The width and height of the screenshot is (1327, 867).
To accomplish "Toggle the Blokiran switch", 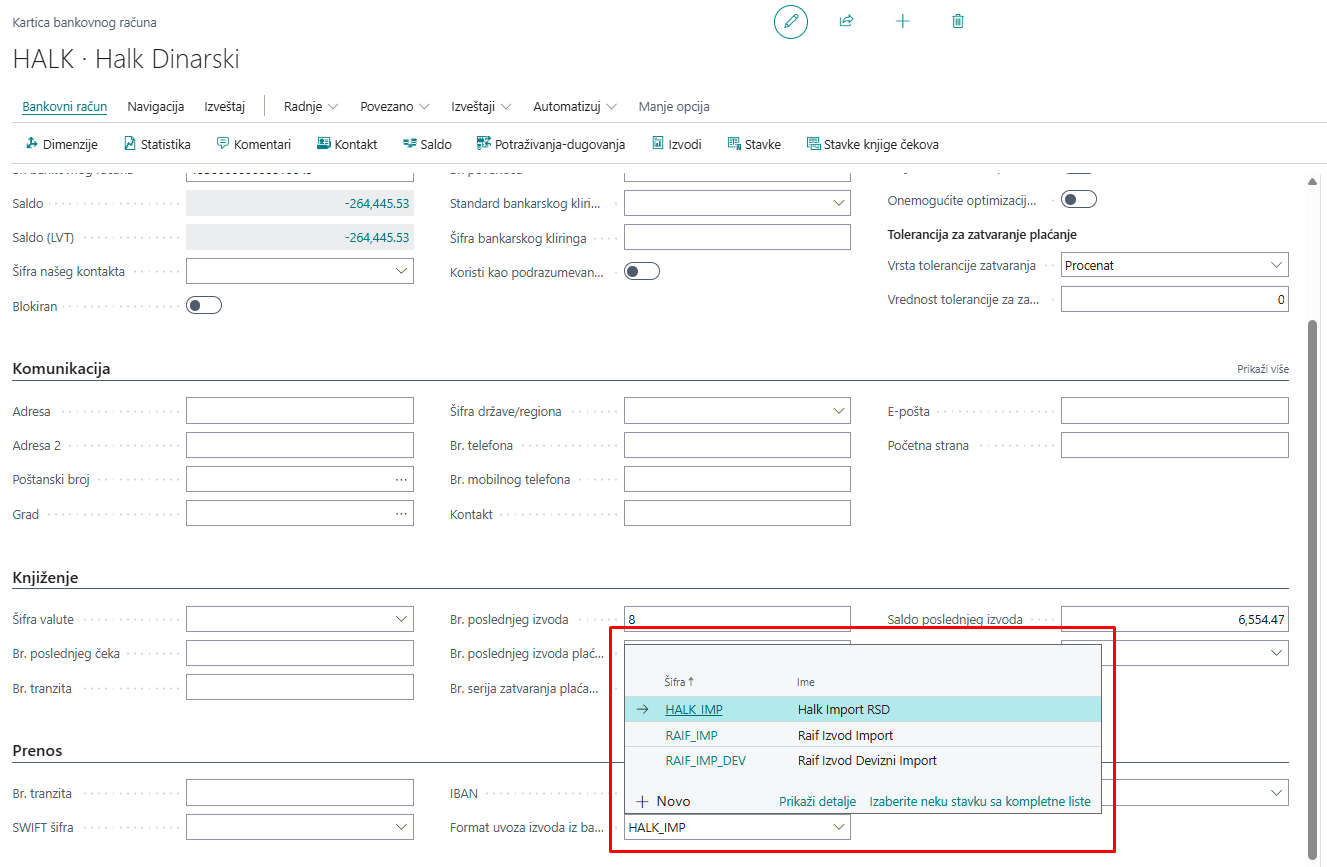I will tap(204, 306).
